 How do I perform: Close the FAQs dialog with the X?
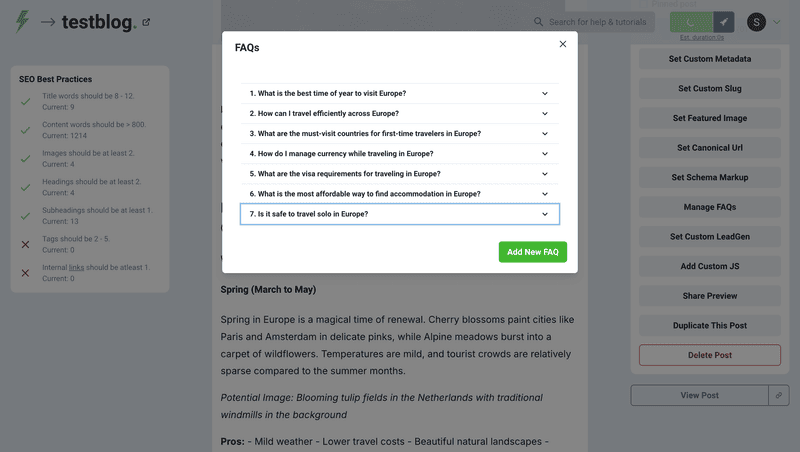tap(563, 44)
